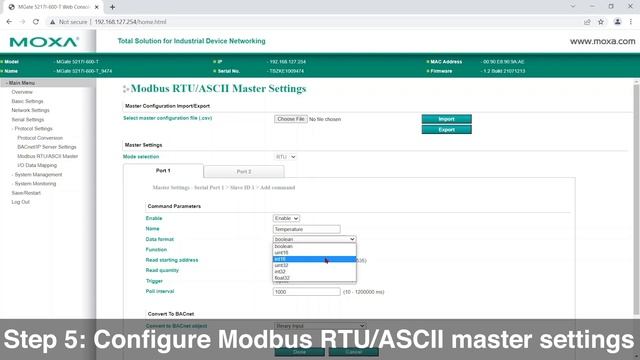The image size is (640, 360).
Task: Switch to the Port 1 tab
Action: pyautogui.click(x=163, y=171)
